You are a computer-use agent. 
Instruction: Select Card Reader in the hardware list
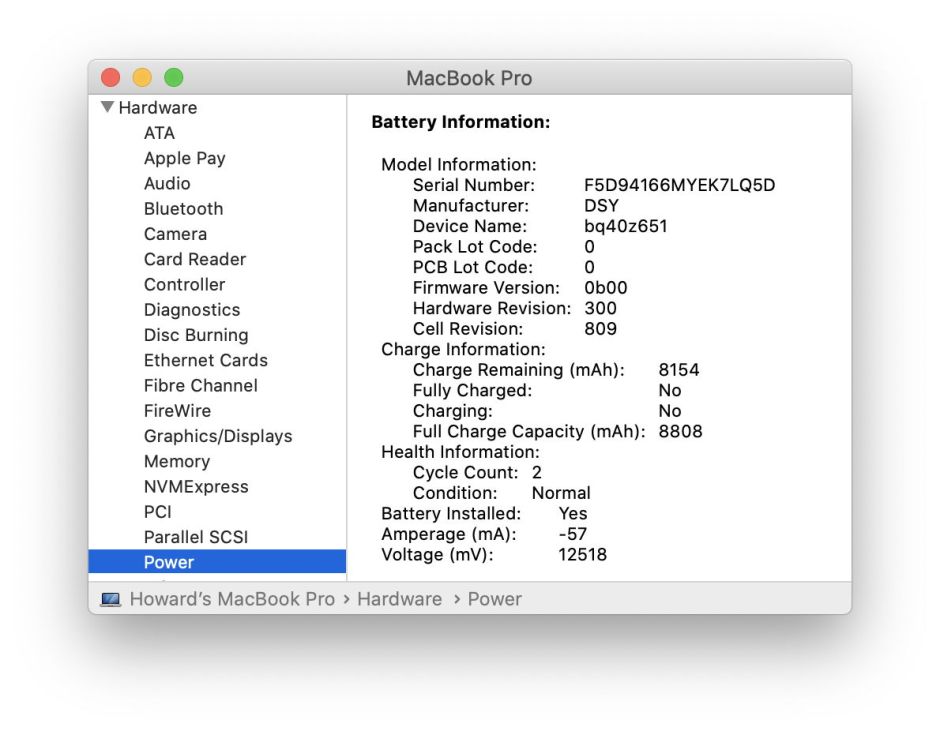(x=195, y=258)
